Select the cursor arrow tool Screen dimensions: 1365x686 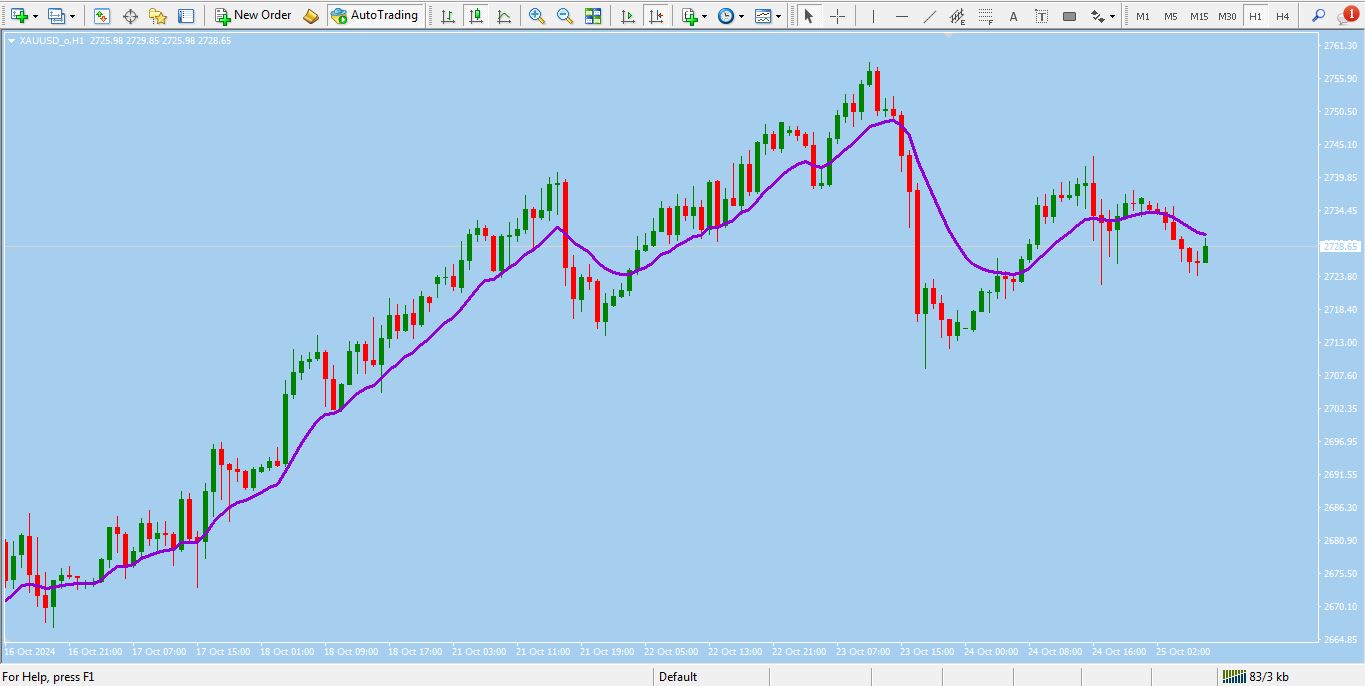[809, 16]
